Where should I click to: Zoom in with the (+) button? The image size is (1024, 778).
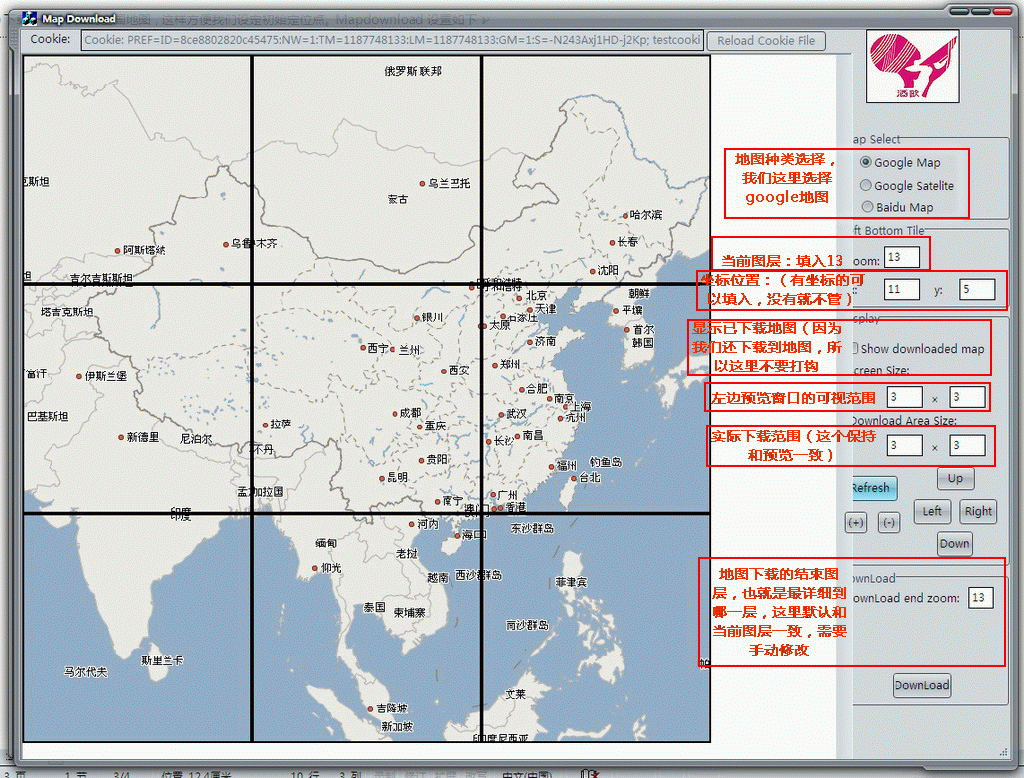[x=856, y=523]
